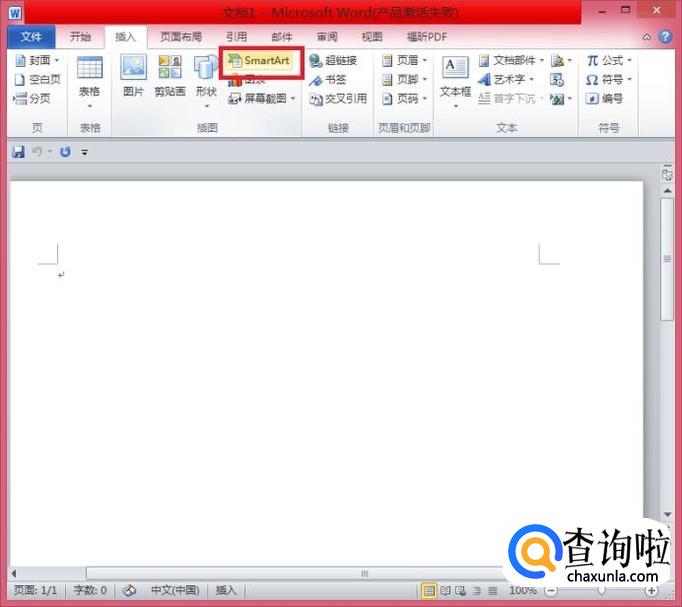Click the Word application icon in title bar
Image resolution: width=682 pixels, height=607 pixels.
(x=15, y=13)
